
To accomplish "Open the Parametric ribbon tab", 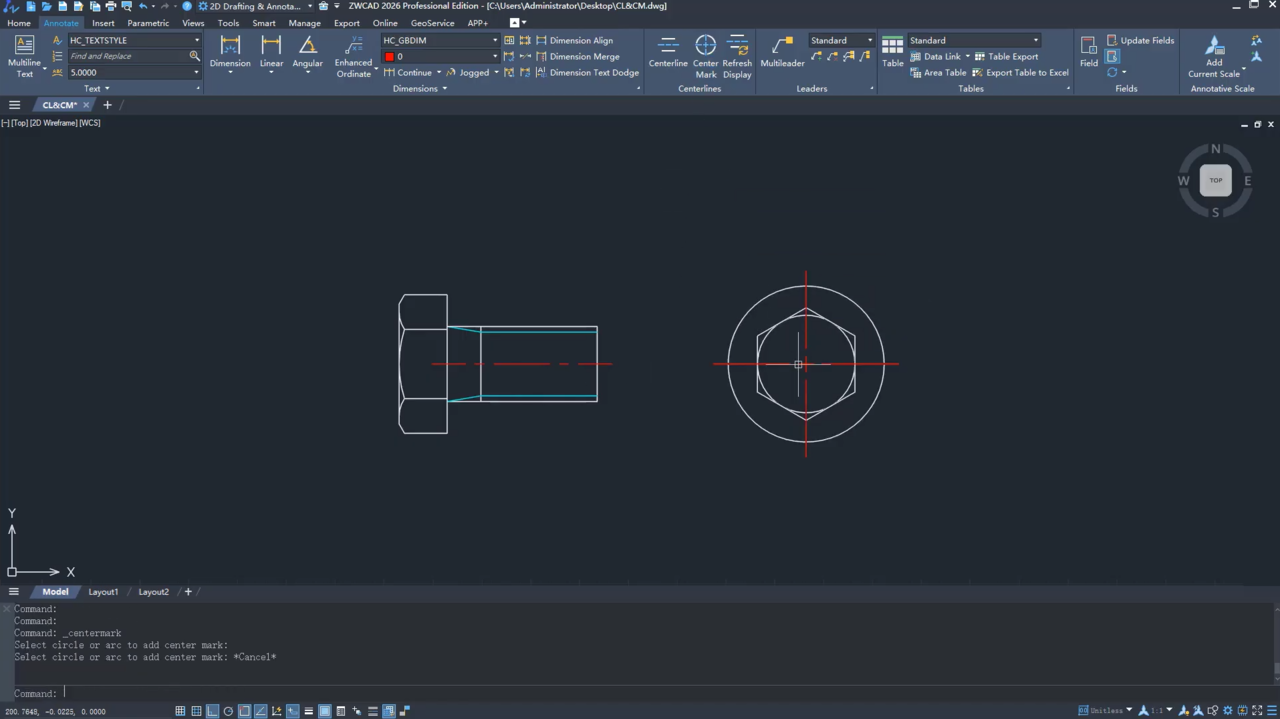I will 148,23.
